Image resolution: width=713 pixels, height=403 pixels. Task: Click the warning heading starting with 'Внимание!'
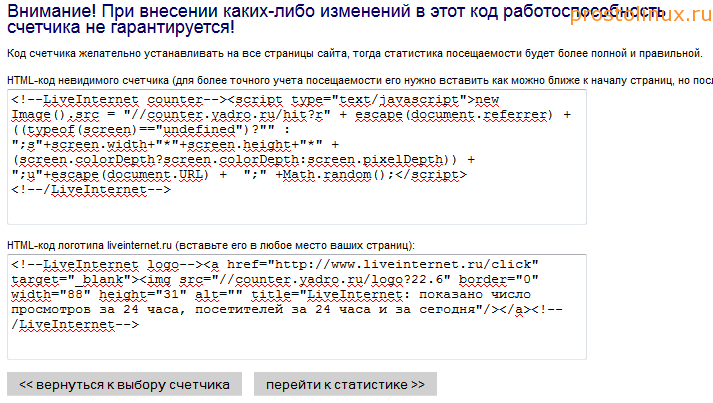pyautogui.click(x=336, y=19)
